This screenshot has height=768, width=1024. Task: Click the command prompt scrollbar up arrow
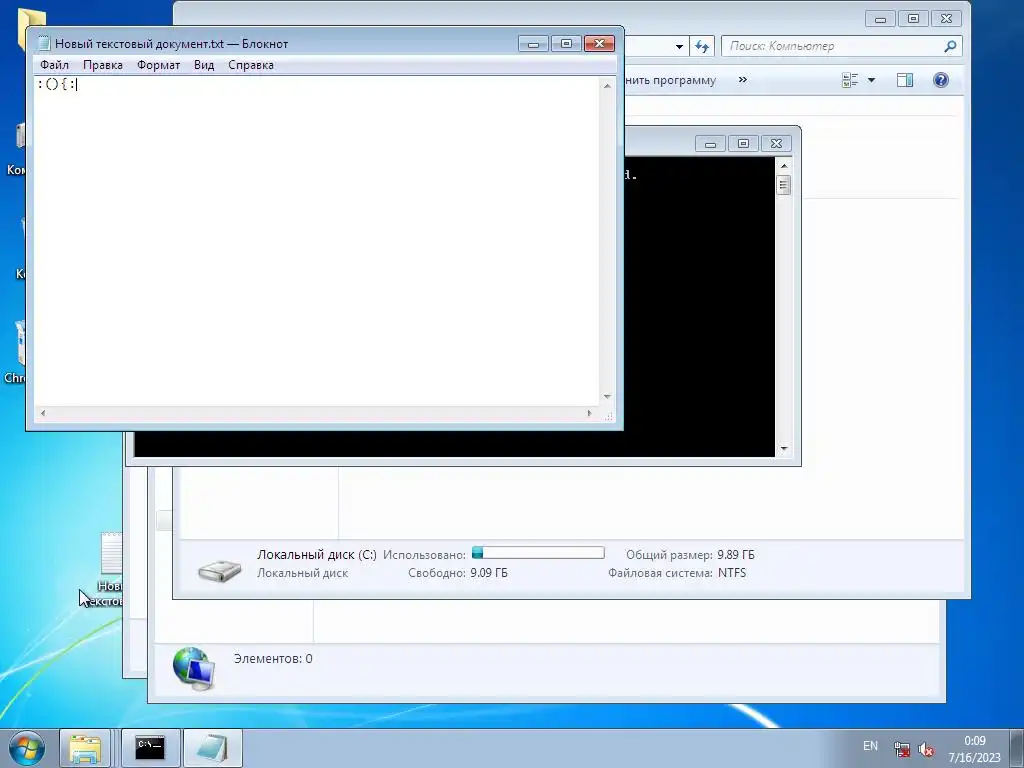coord(784,166)
